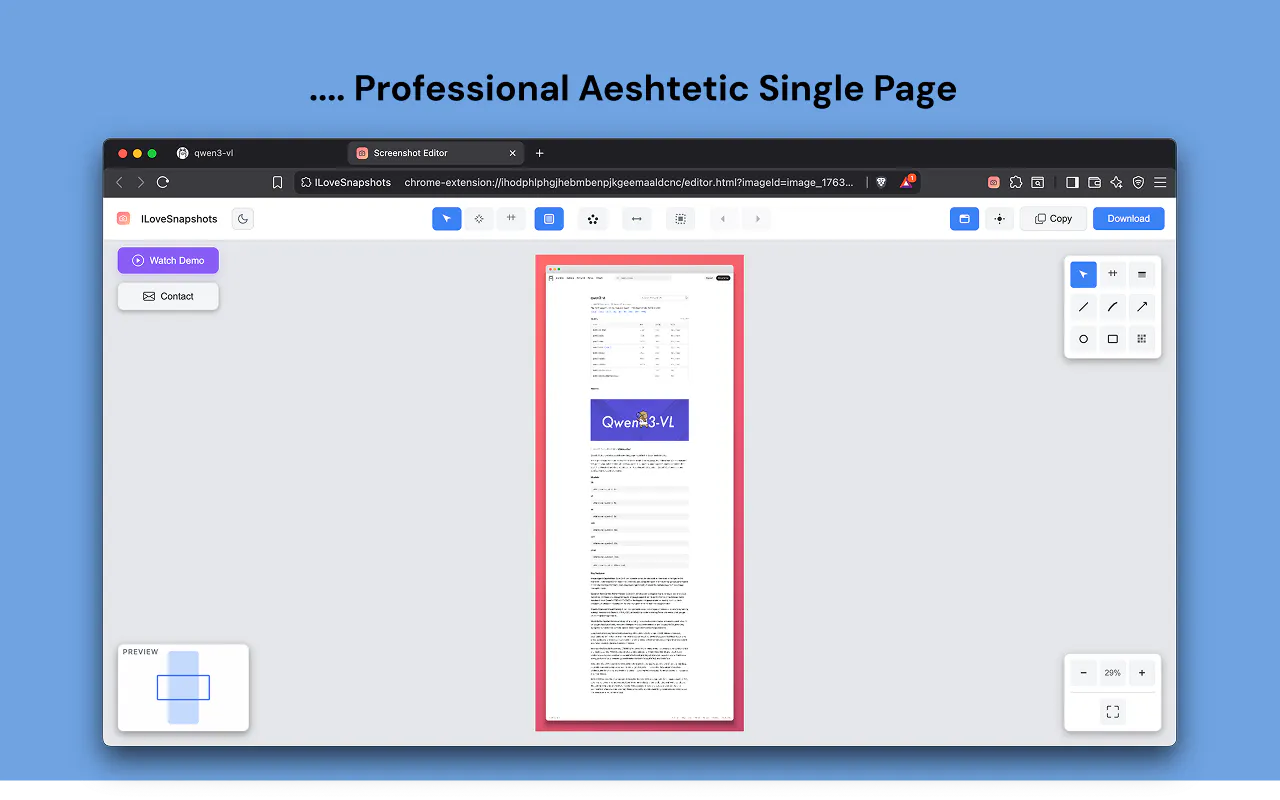
Task: Click the hash/grid icon in top toolbar
Action: [511, 219]
